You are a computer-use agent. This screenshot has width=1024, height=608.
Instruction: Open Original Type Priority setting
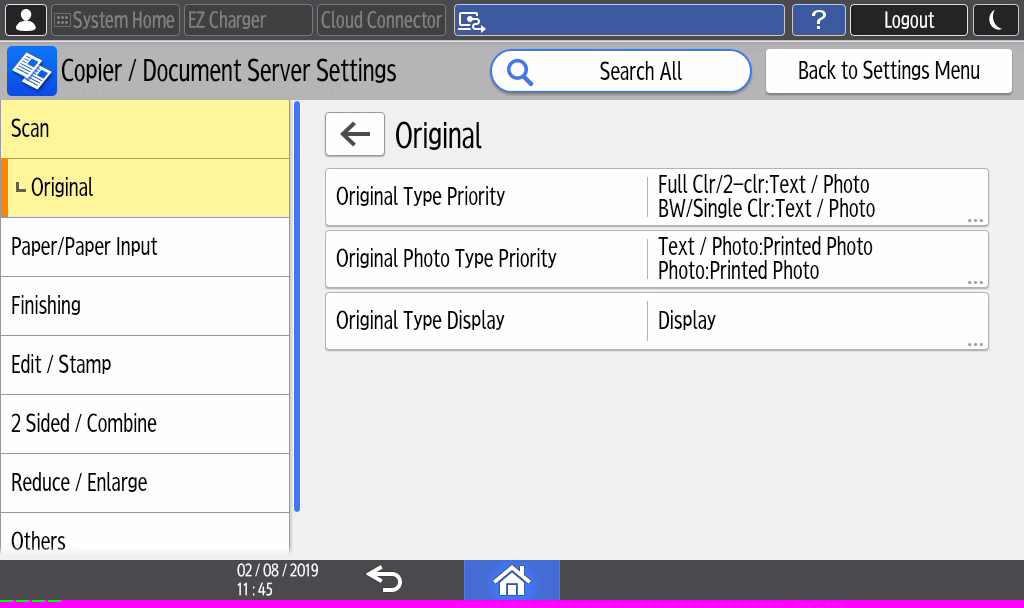656,197
